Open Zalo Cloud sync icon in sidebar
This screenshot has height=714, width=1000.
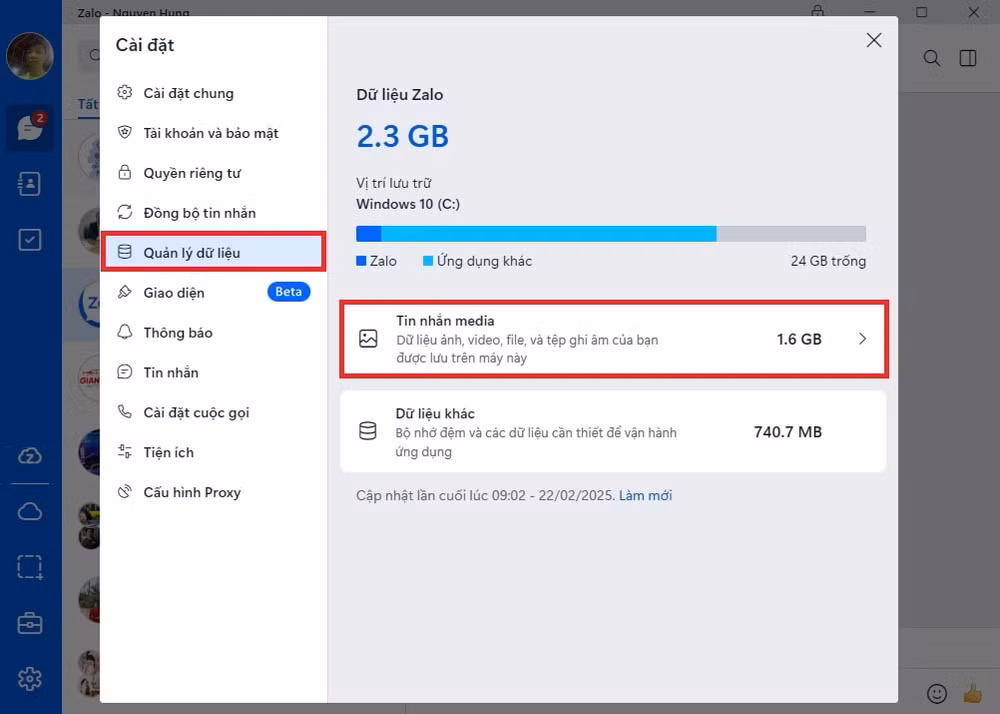point(29,456)
